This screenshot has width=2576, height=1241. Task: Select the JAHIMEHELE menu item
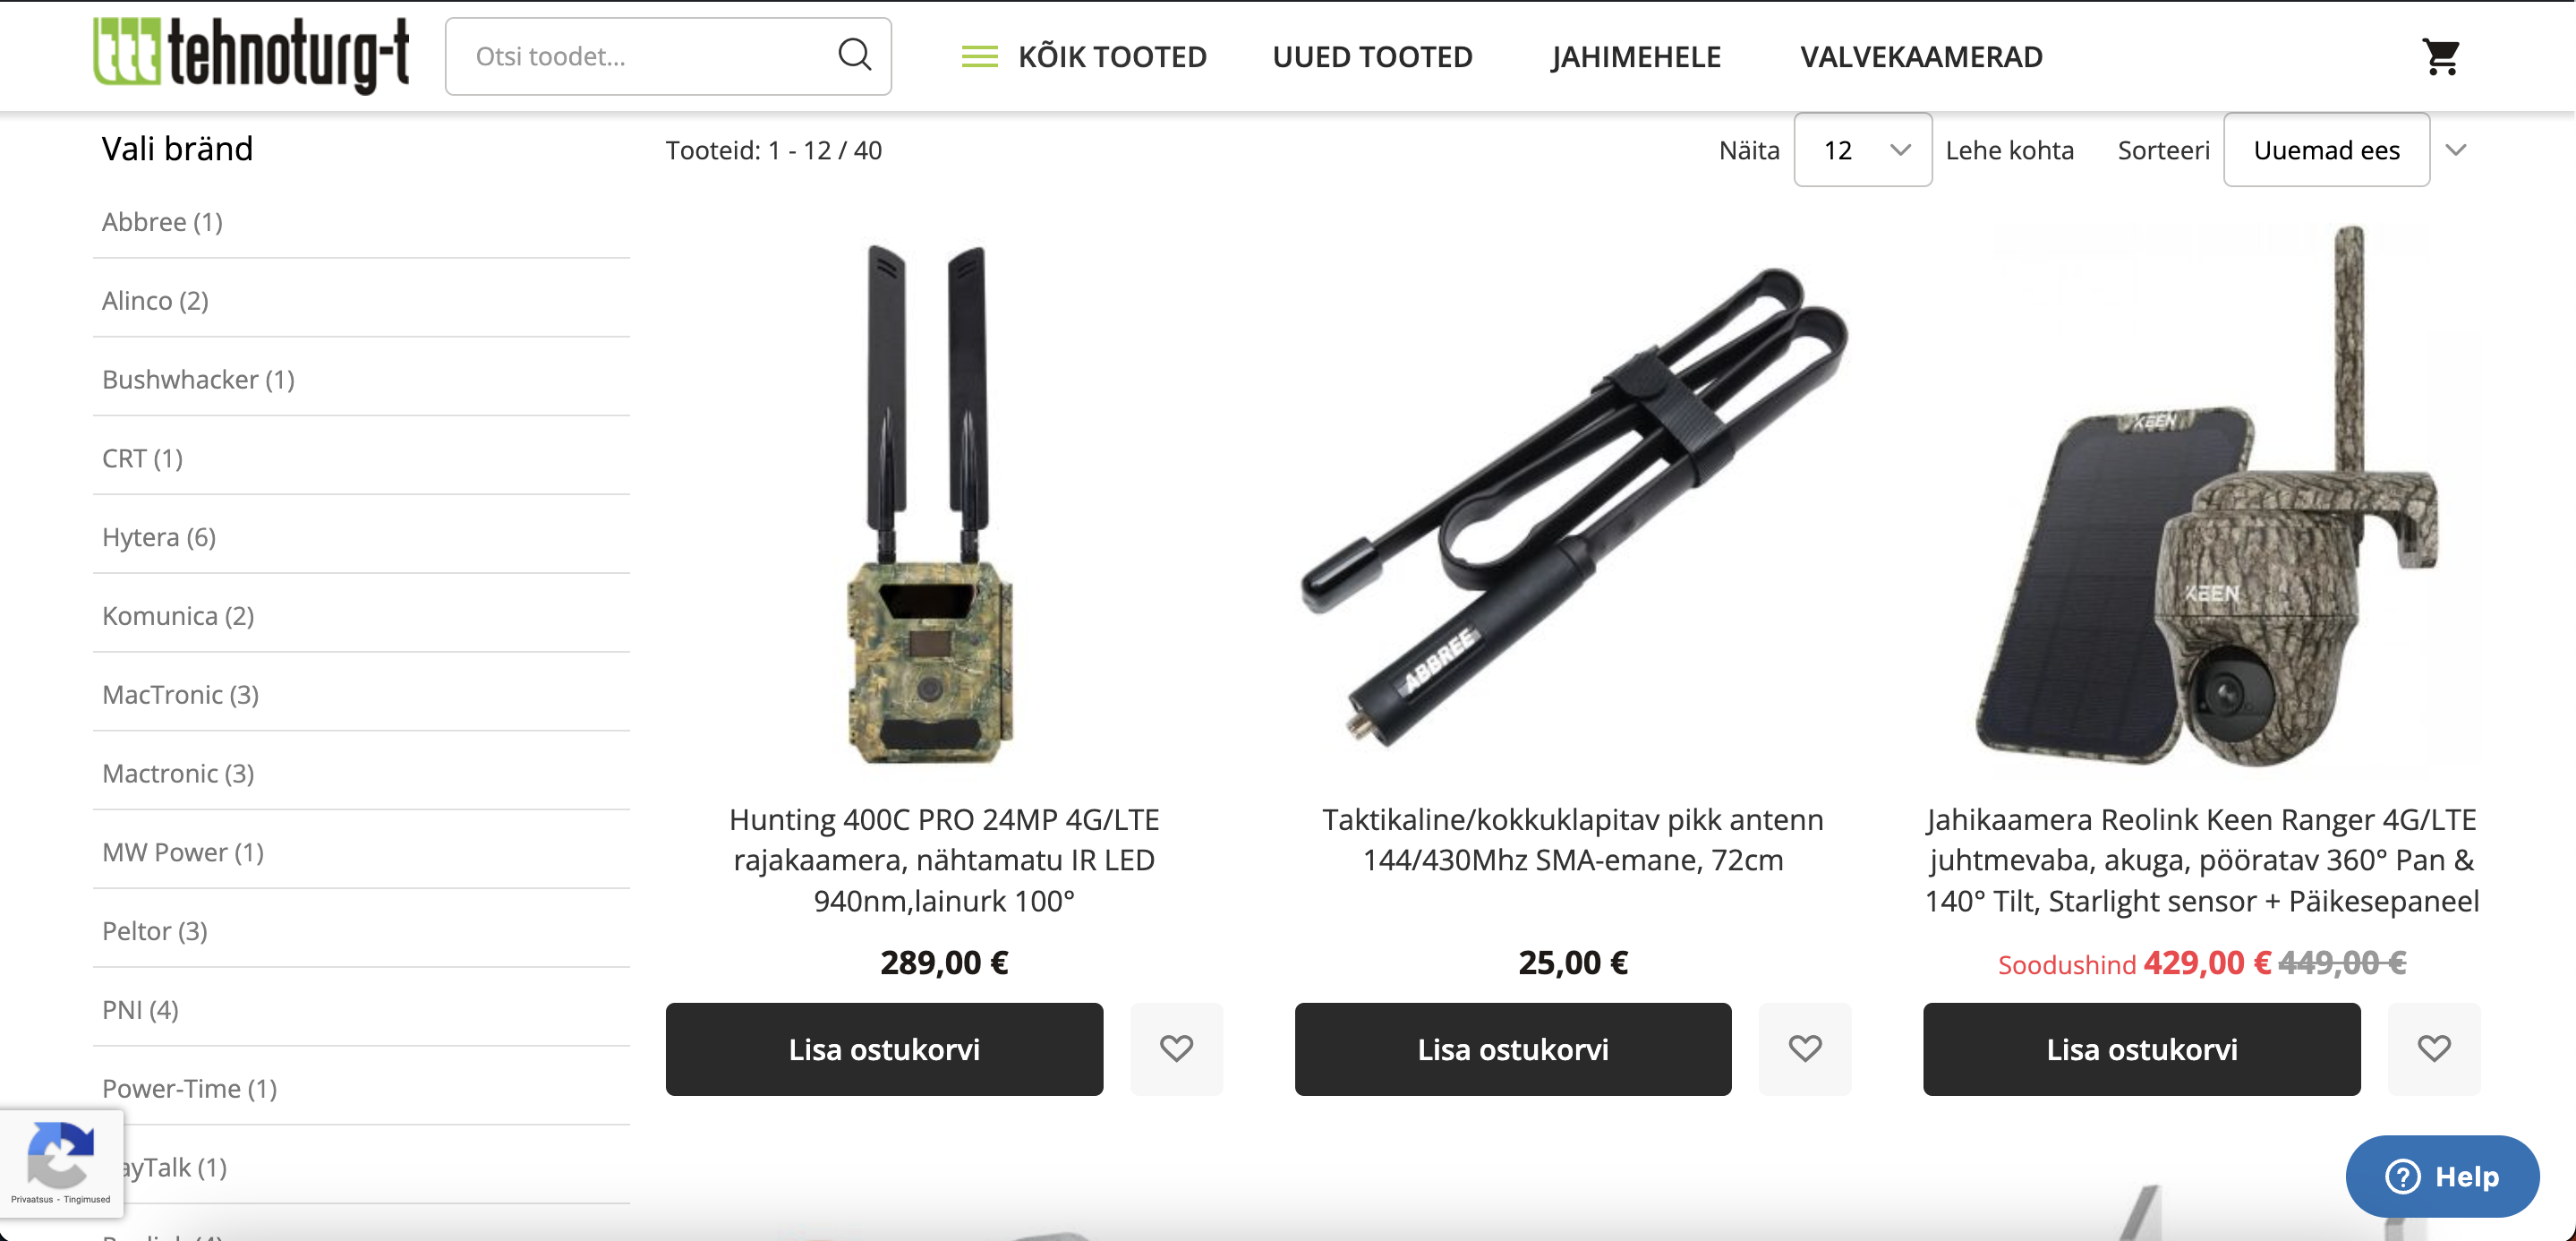(1636, 57)
